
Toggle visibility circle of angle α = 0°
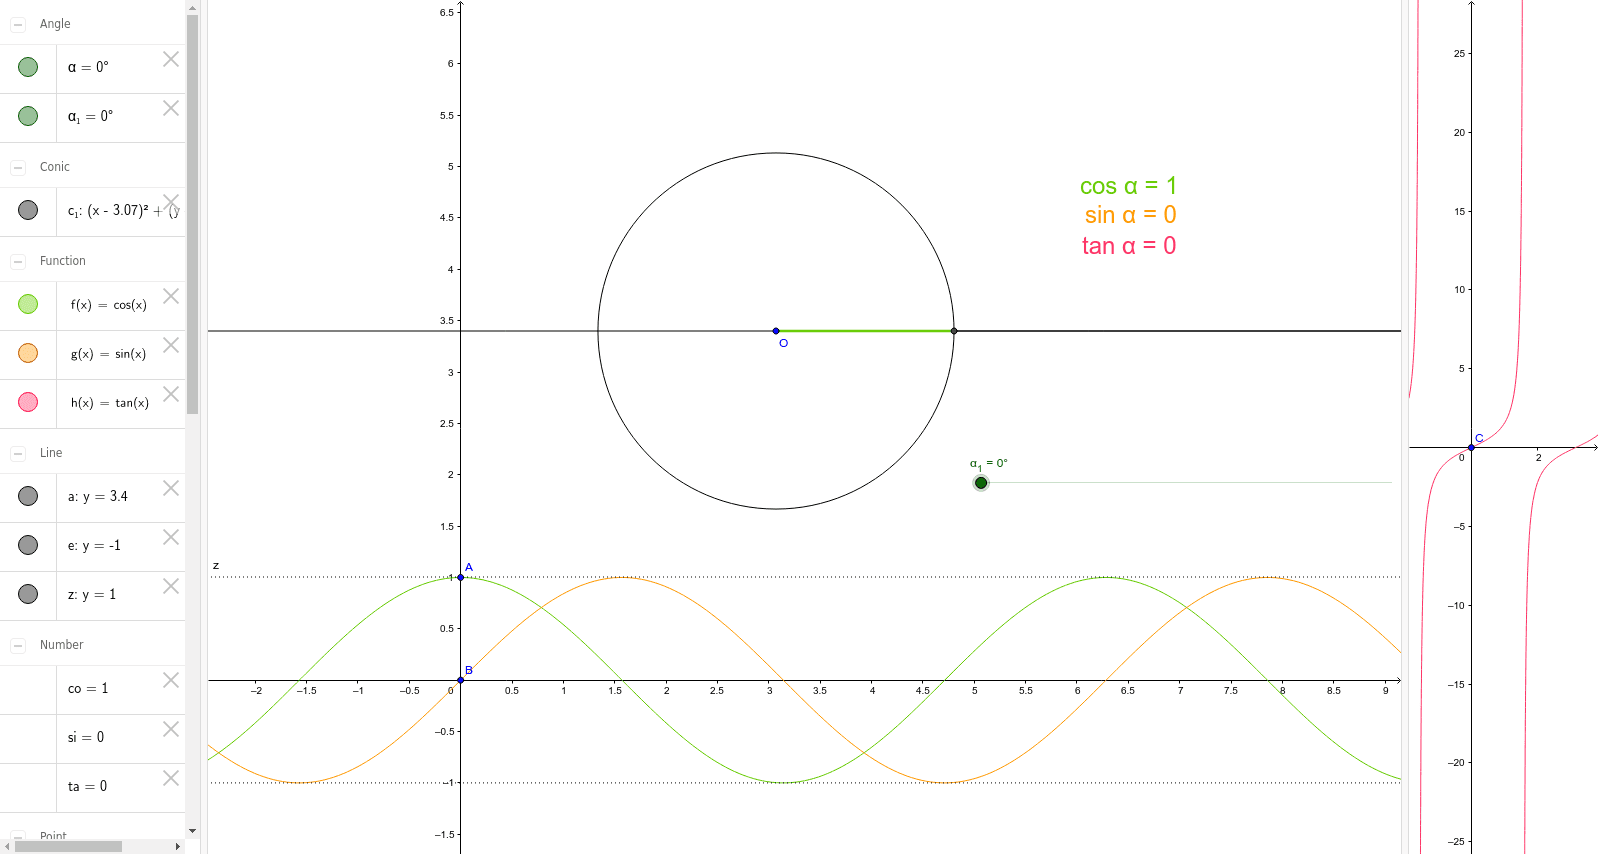28,67
